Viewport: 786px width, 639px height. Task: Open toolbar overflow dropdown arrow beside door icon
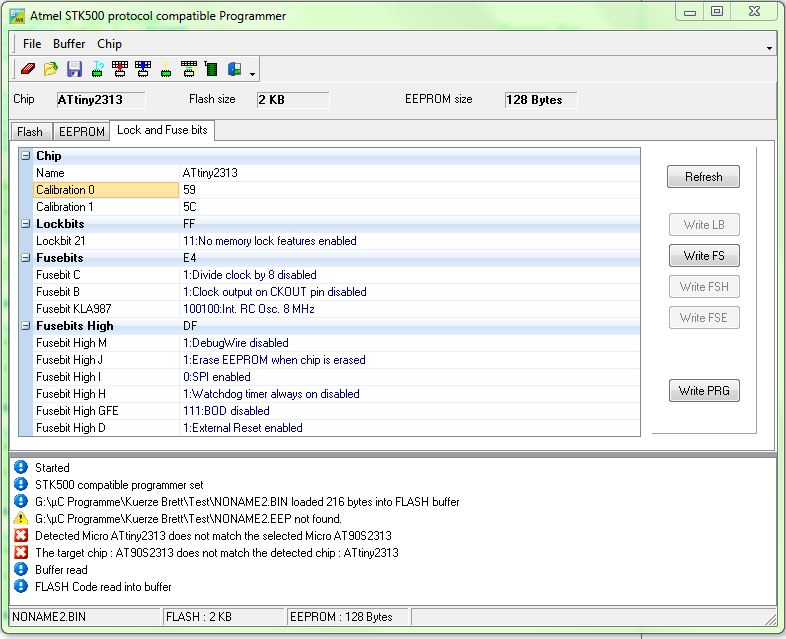253,74
